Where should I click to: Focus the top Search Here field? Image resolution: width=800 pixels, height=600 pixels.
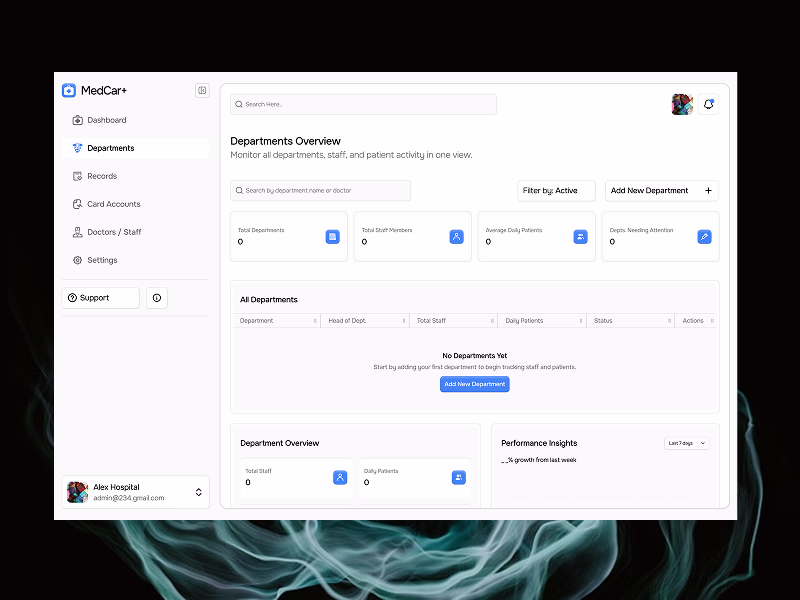tap(363, 104)
